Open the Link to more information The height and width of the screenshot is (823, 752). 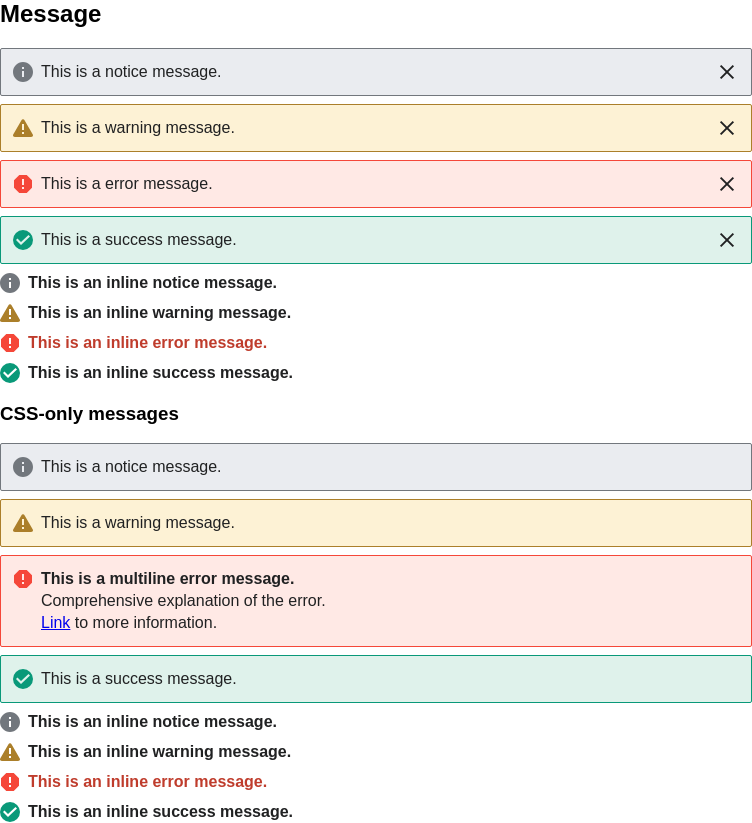pyautogui.click(x=56, y=622)
